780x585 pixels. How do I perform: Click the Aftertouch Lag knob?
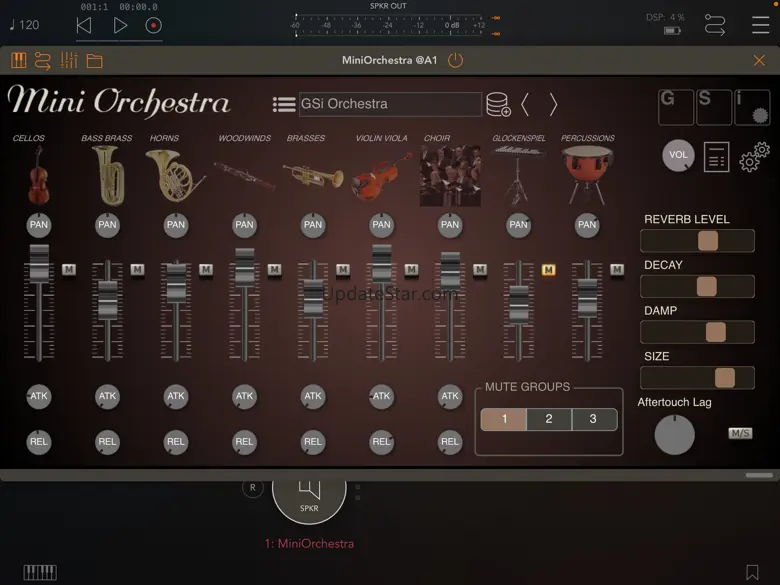[x=674, y=435]
